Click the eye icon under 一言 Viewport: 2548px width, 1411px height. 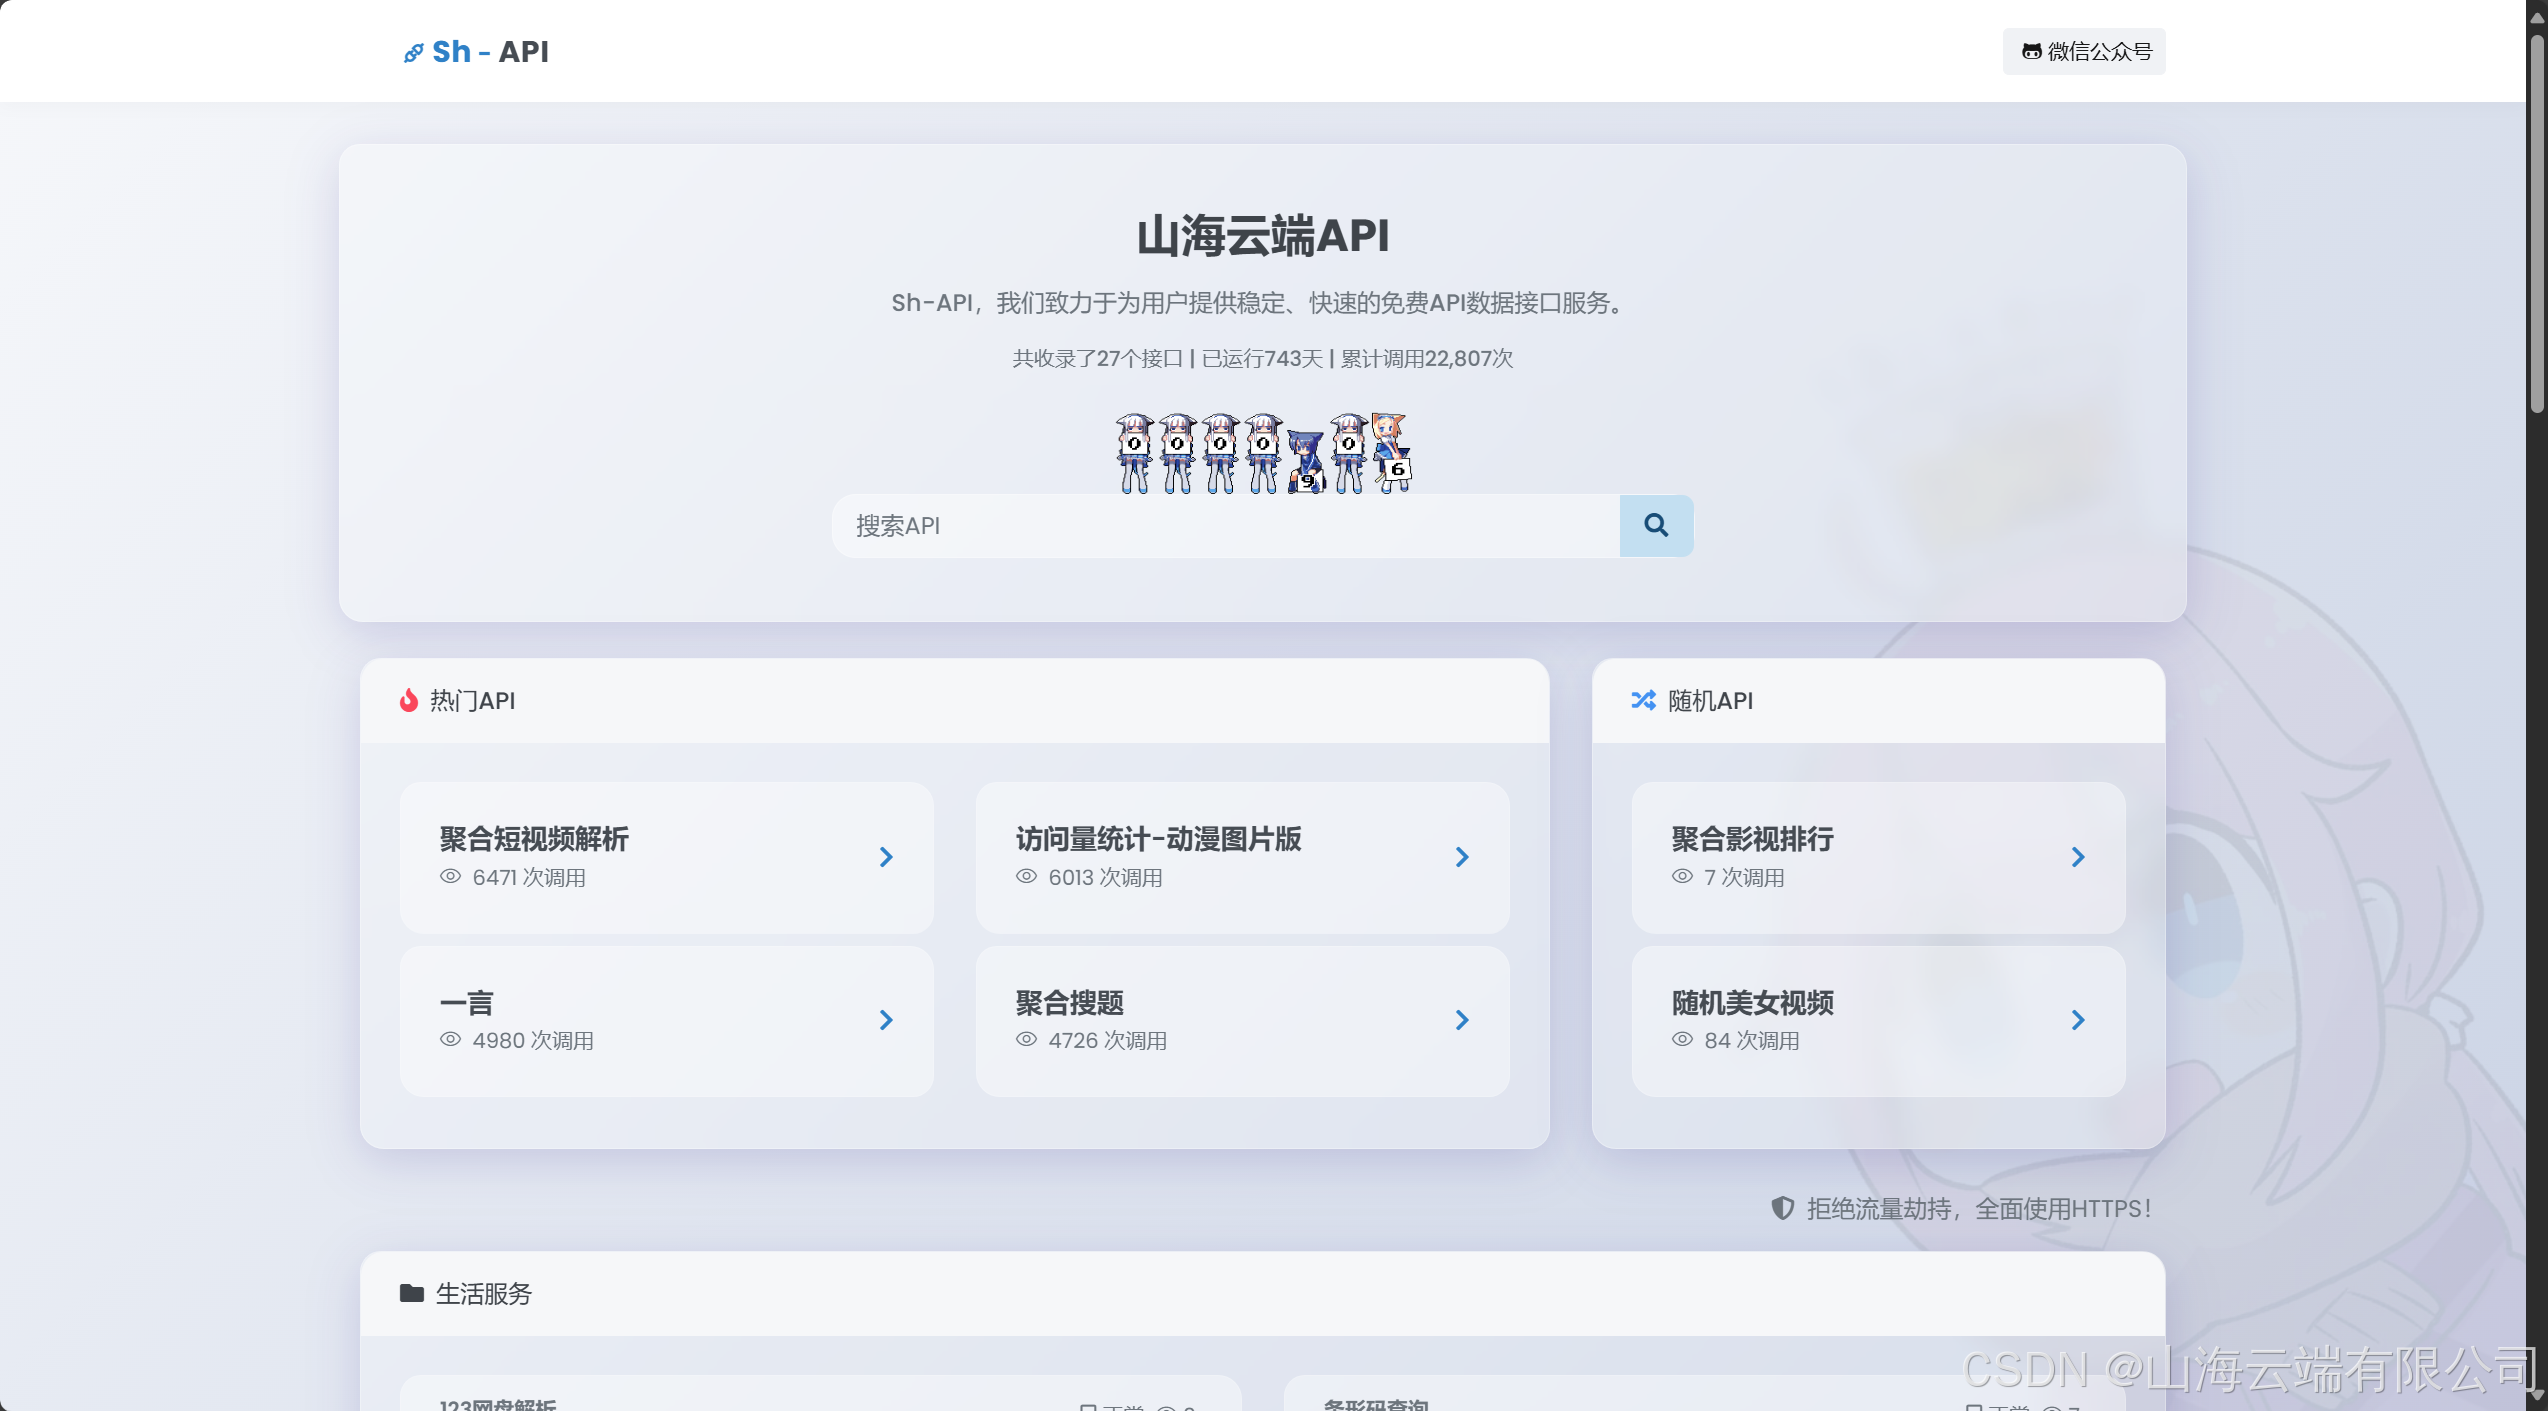(450, 1039)
